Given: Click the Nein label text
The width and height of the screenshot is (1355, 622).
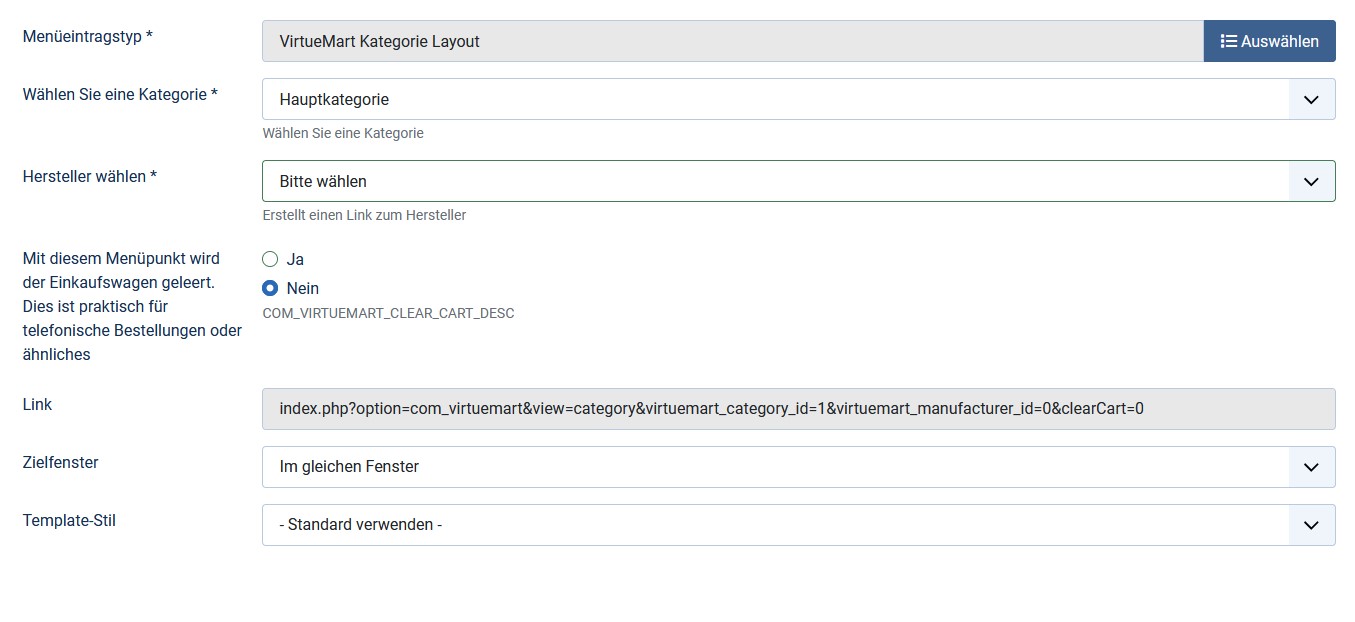Looking at the screenshot, I should 303,288.
